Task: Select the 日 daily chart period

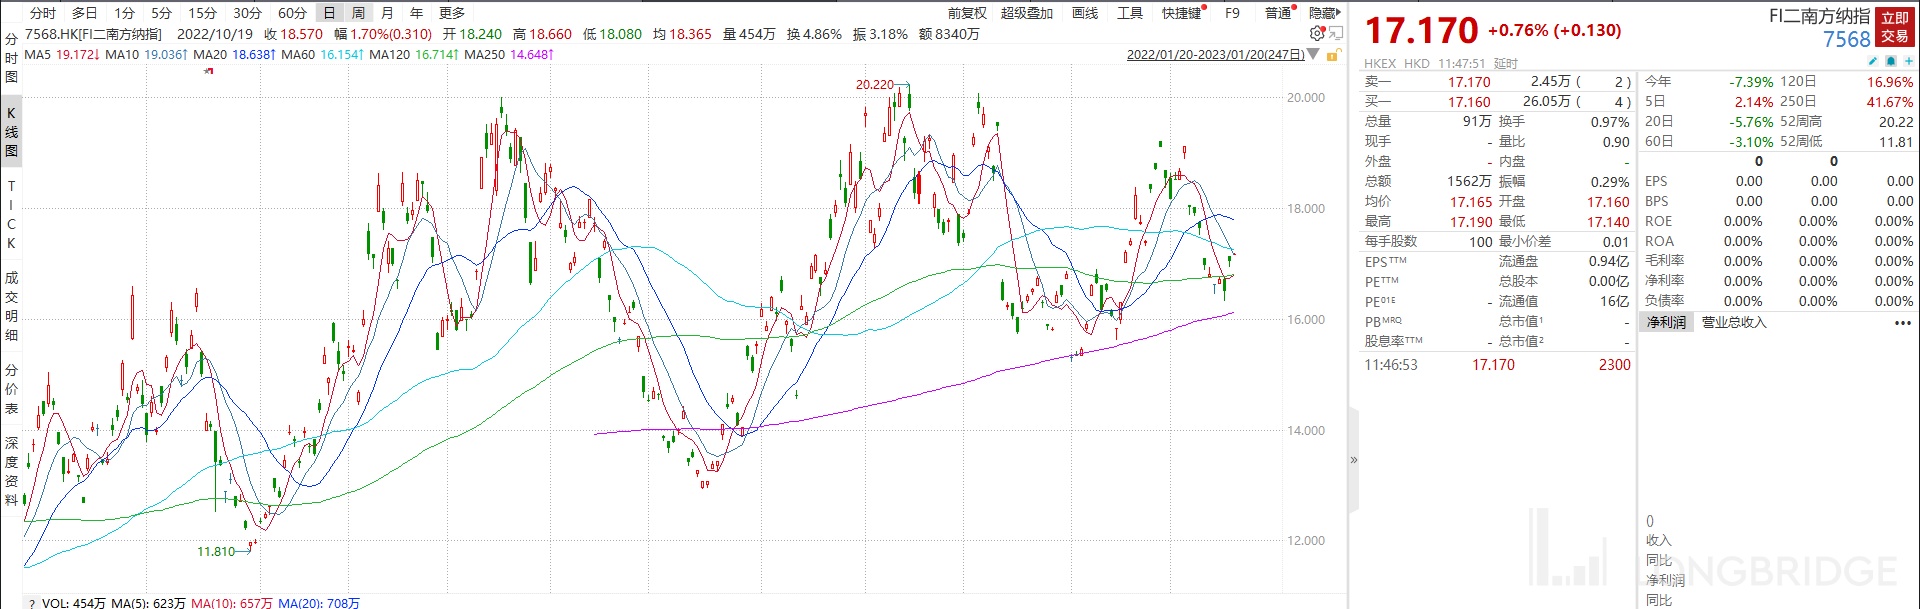Action: click(x=329, y=13)
